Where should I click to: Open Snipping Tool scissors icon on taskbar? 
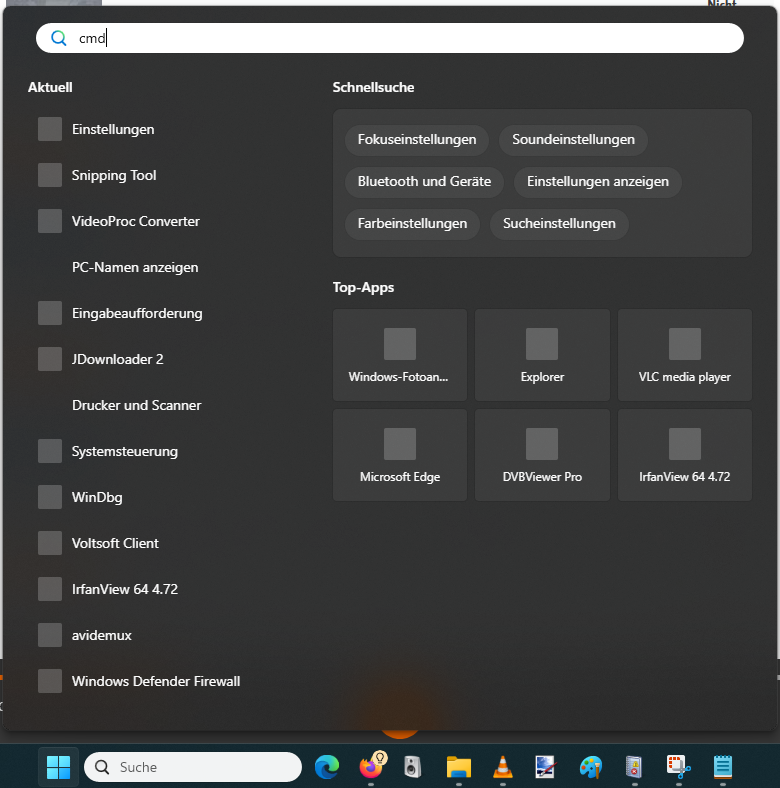(x=678, y=767)
